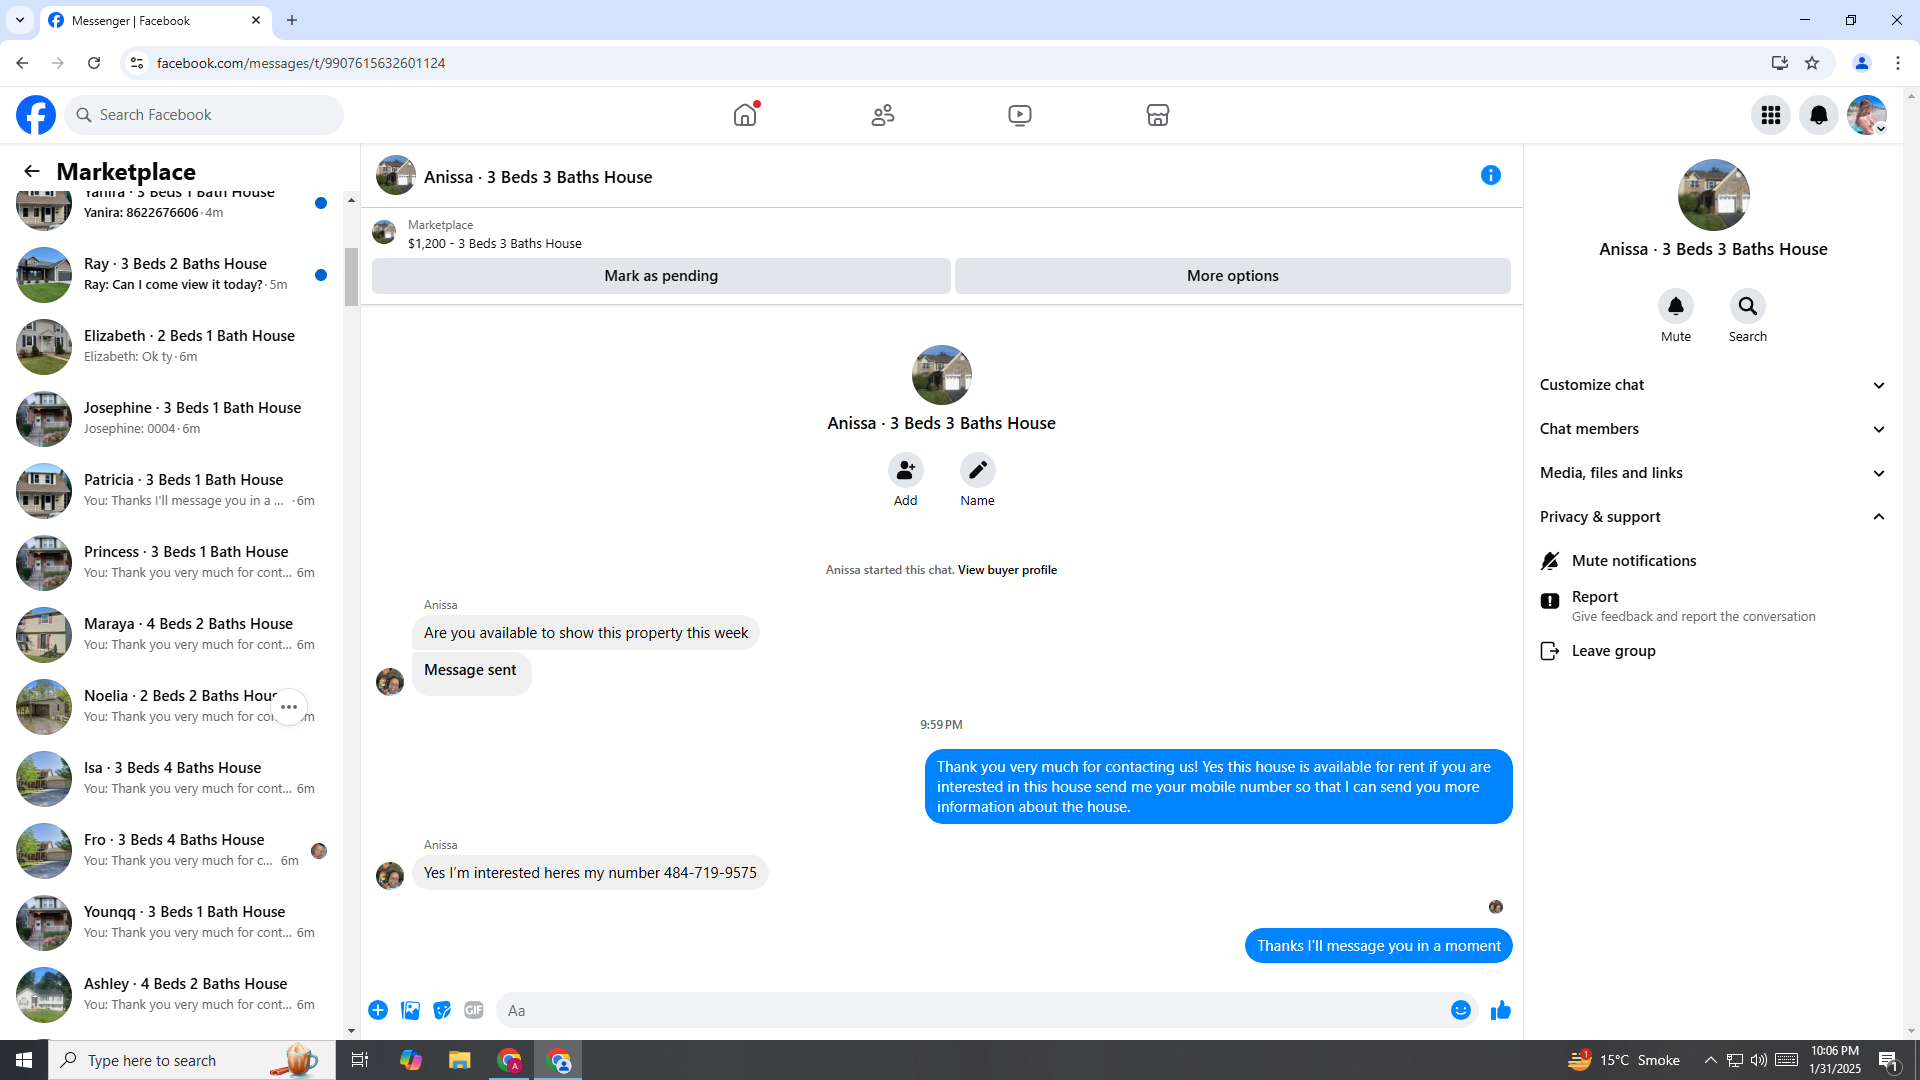
Task: Open View buyer profile link
Action: [1007, 570]
